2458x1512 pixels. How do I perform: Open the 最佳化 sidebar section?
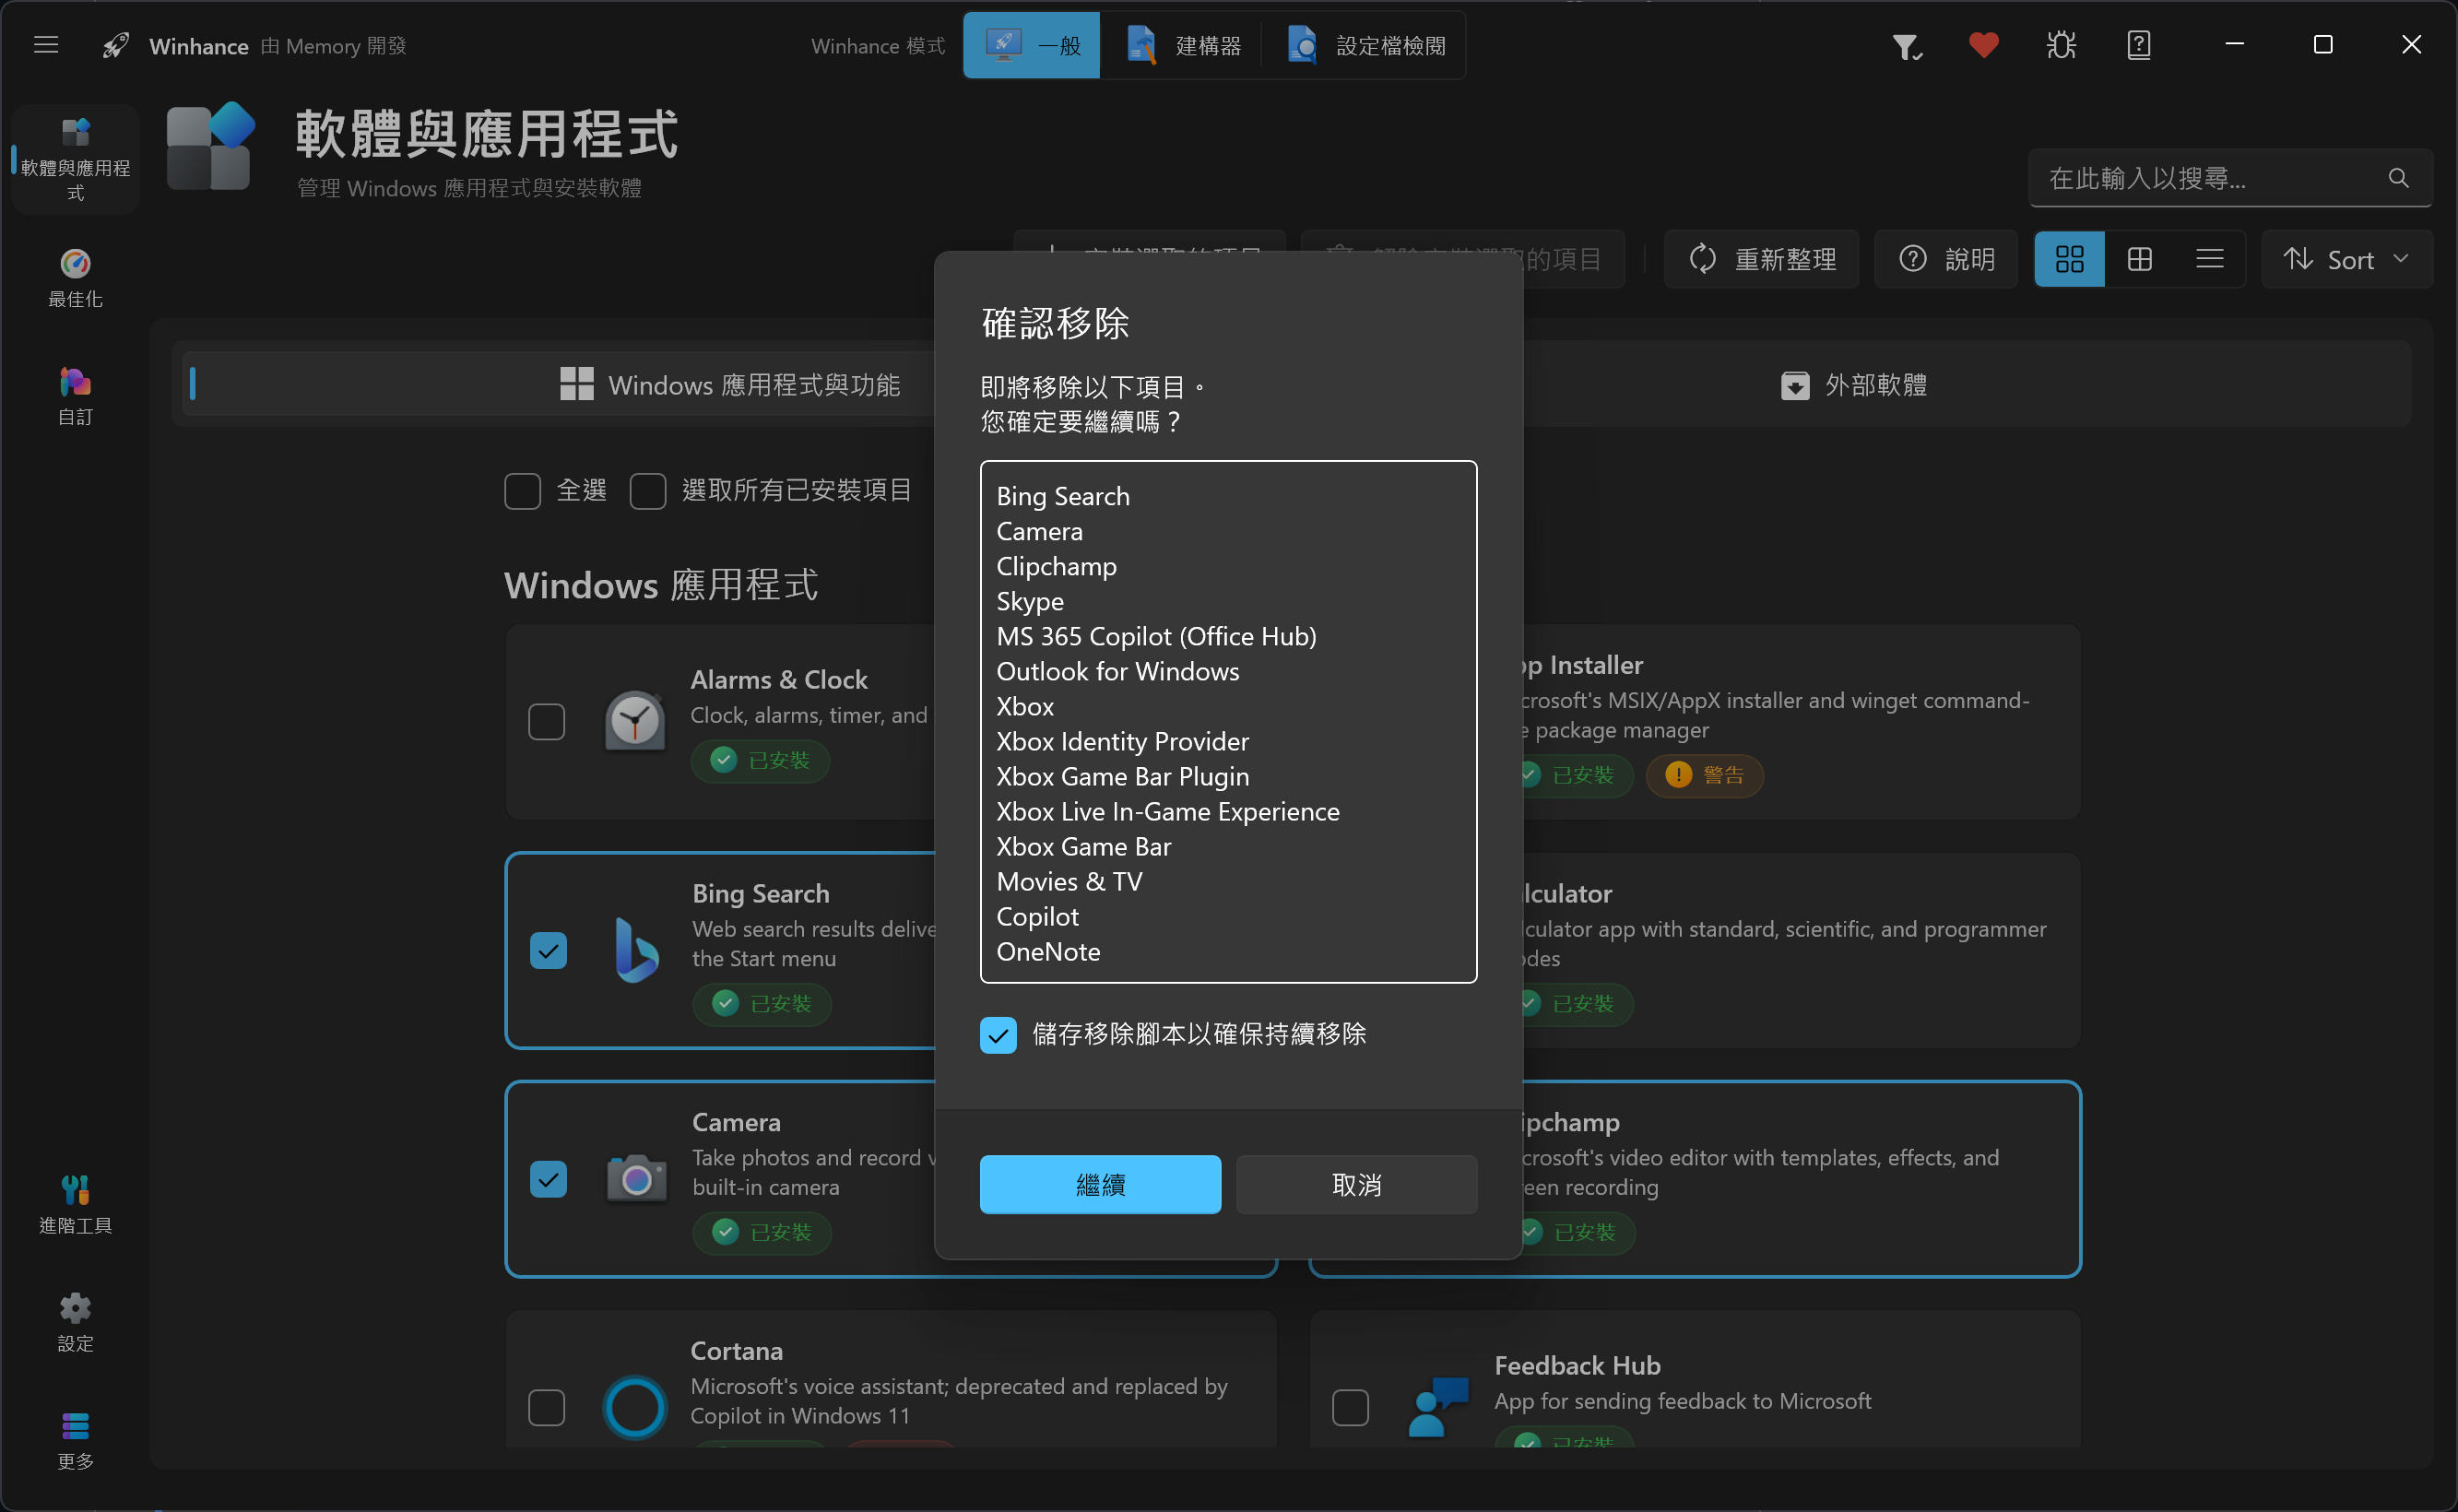pos(75,278)
